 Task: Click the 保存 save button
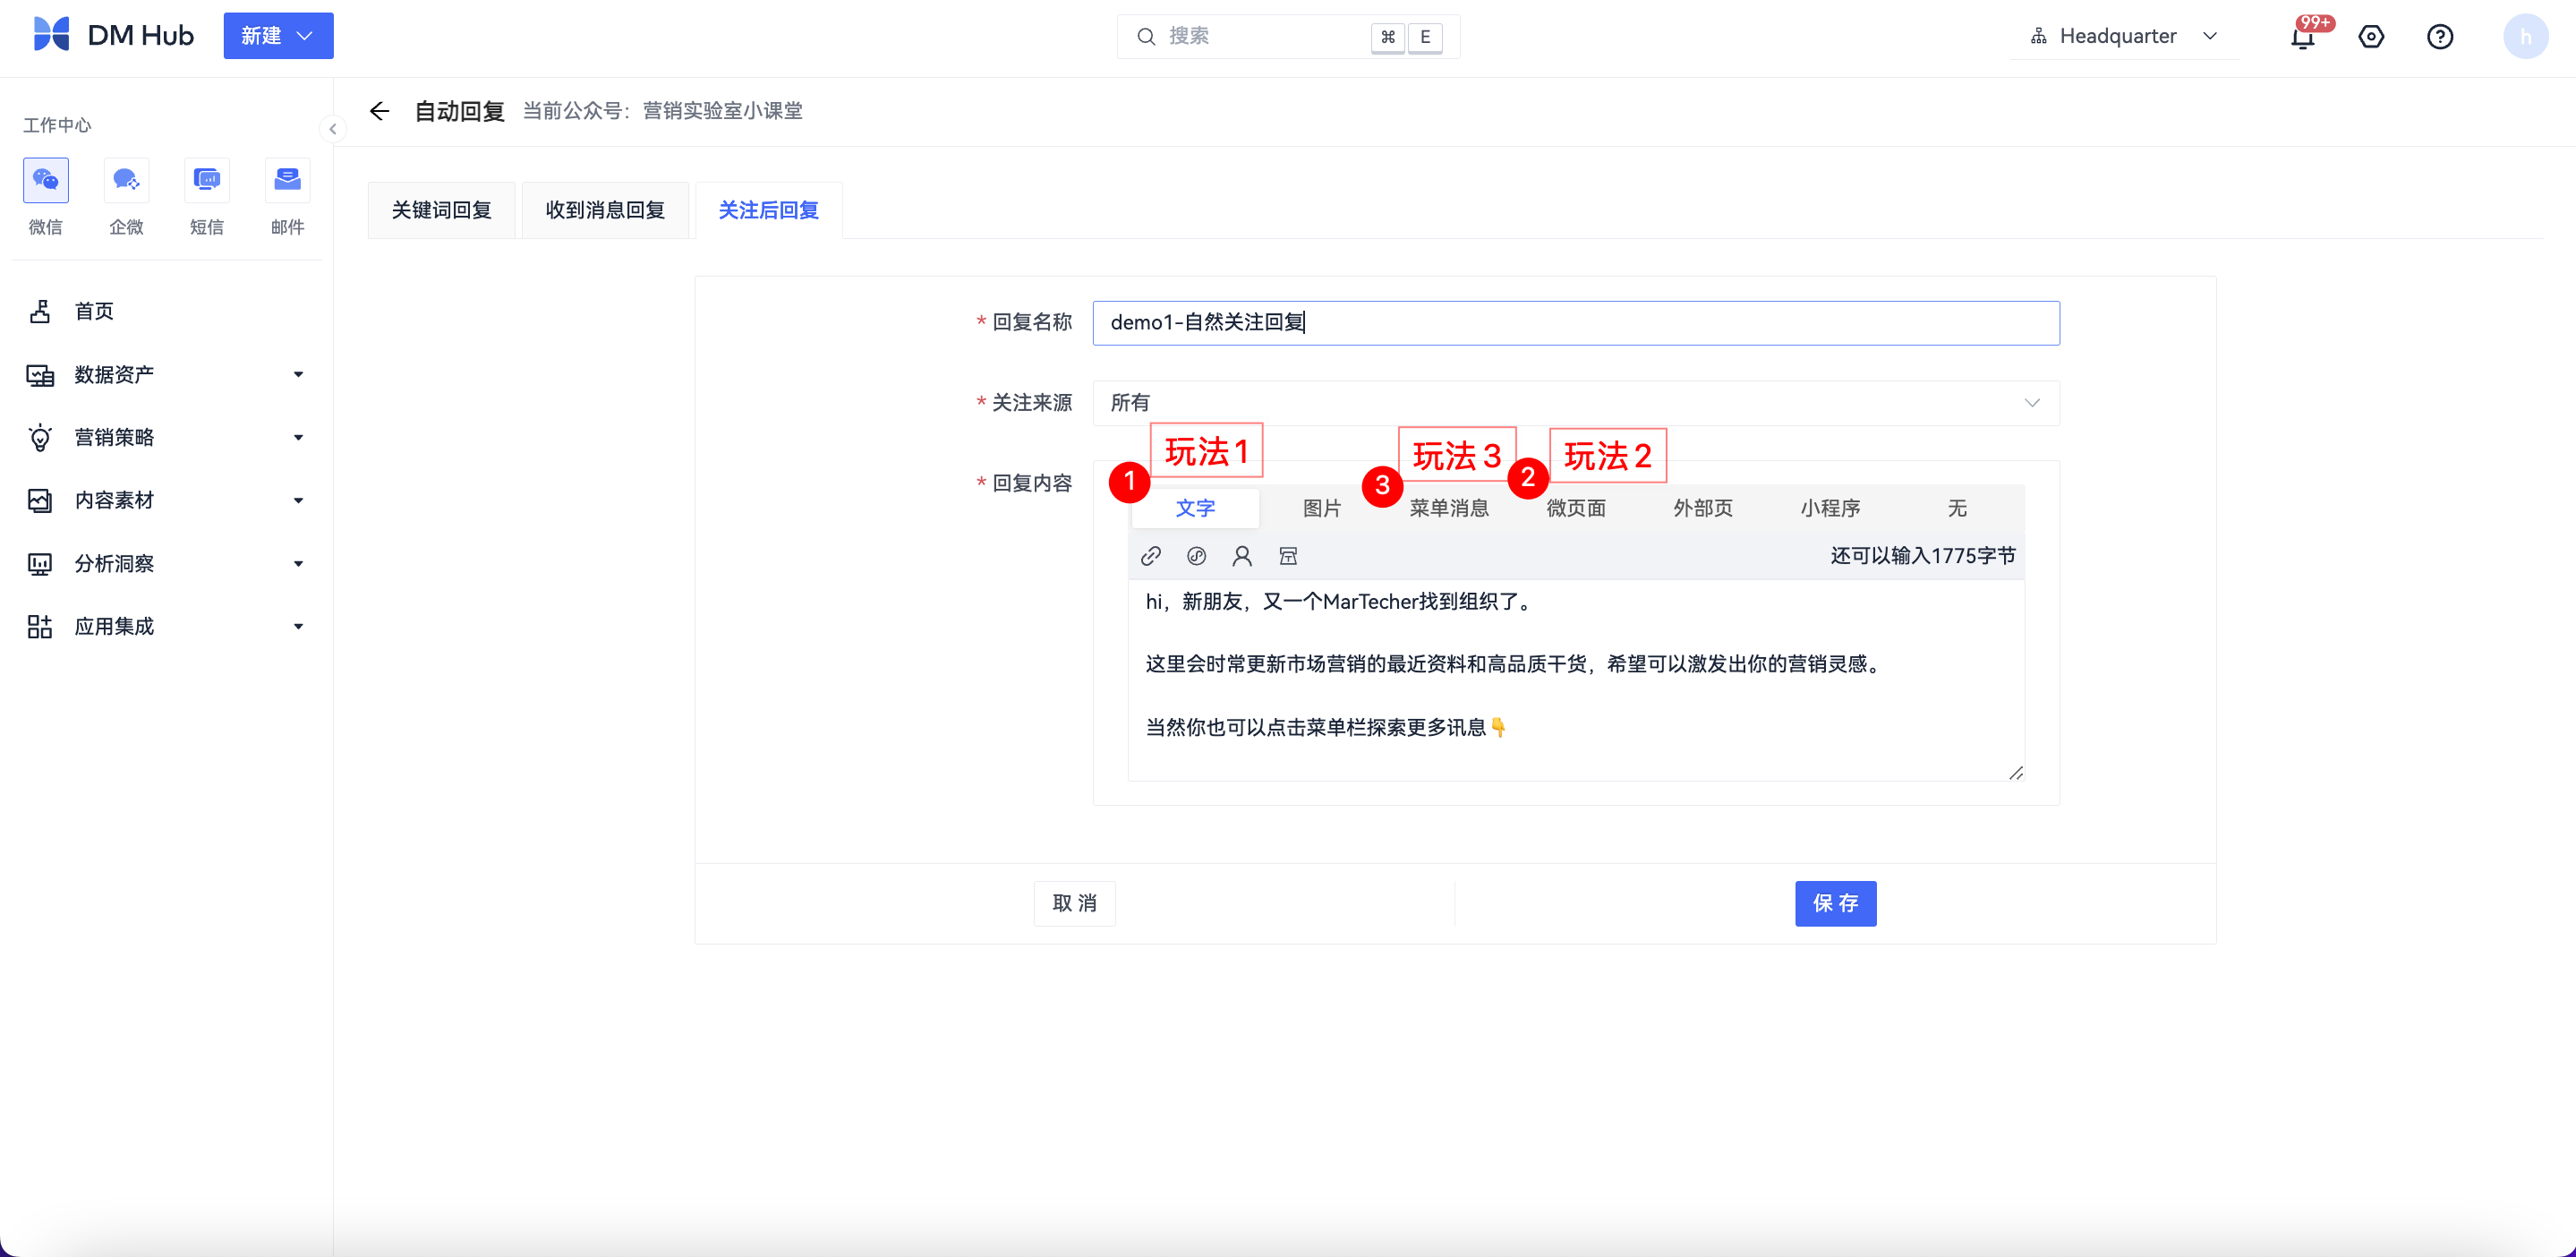click(1835, 903)
